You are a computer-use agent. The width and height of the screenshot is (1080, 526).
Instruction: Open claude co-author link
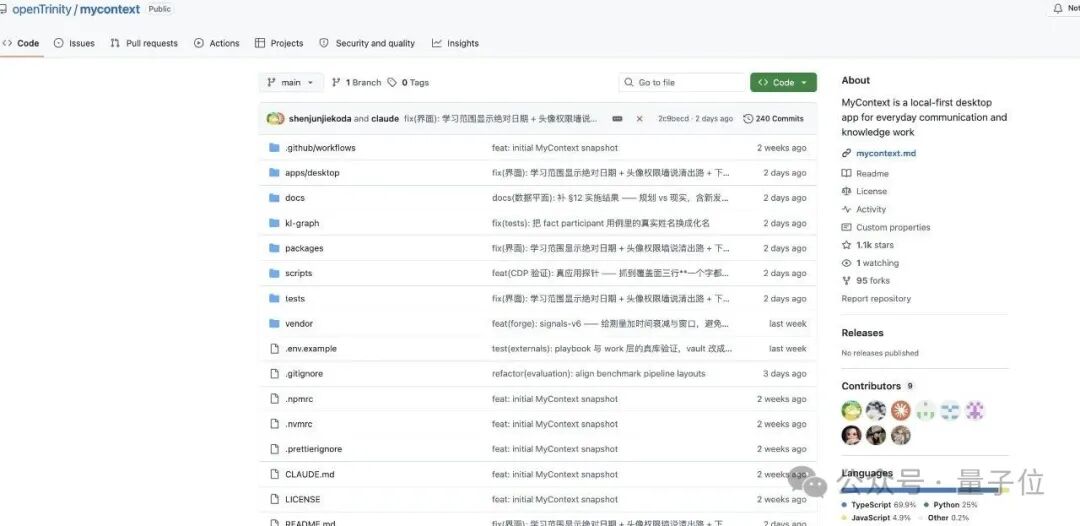(x=385, y=119)
